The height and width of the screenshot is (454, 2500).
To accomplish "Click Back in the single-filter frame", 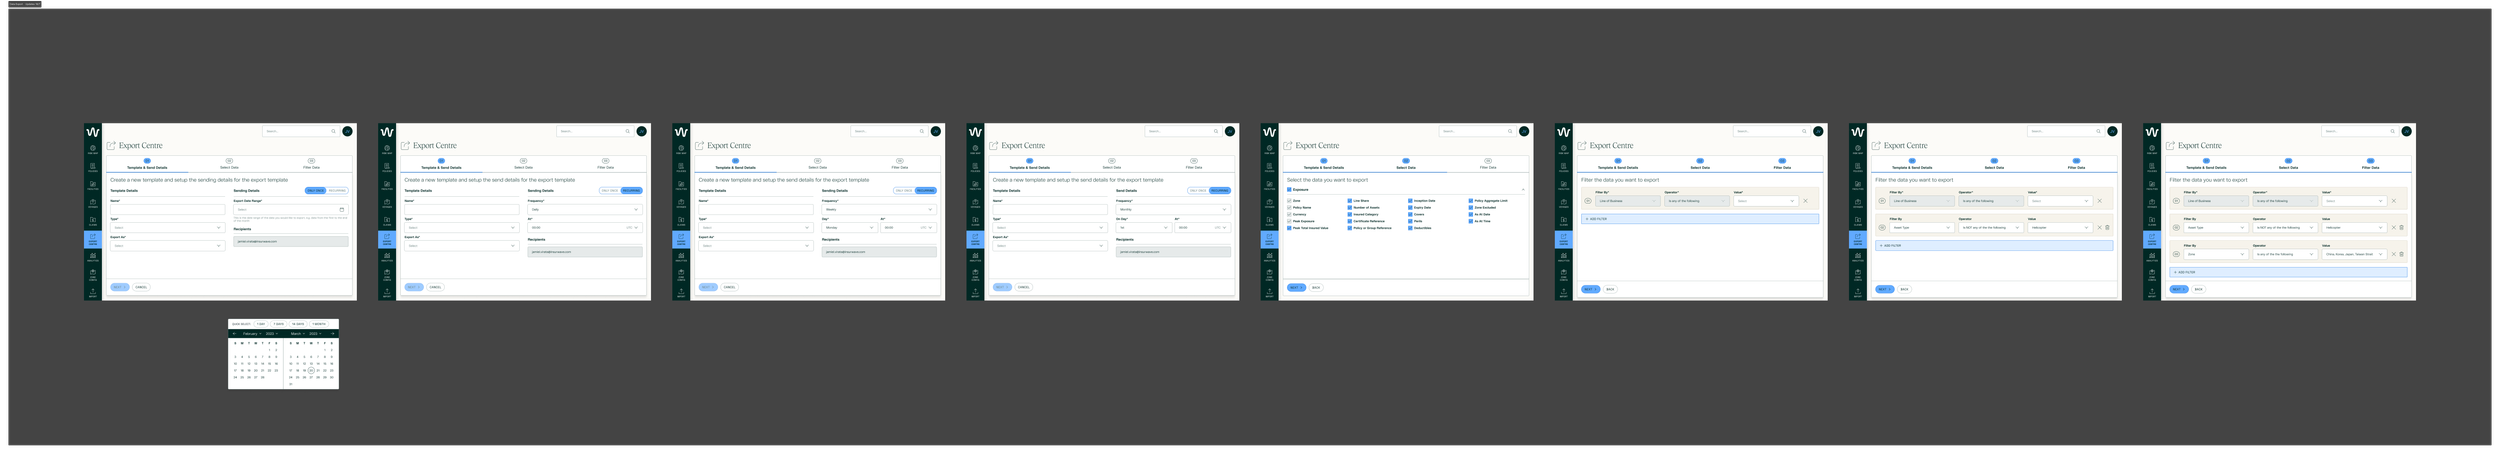I will coord(1610,289).
